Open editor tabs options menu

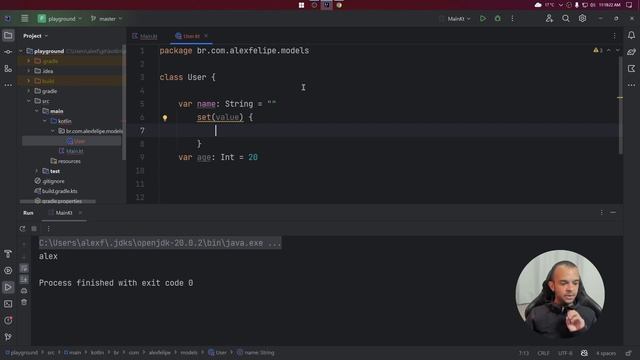pos(614,36)
